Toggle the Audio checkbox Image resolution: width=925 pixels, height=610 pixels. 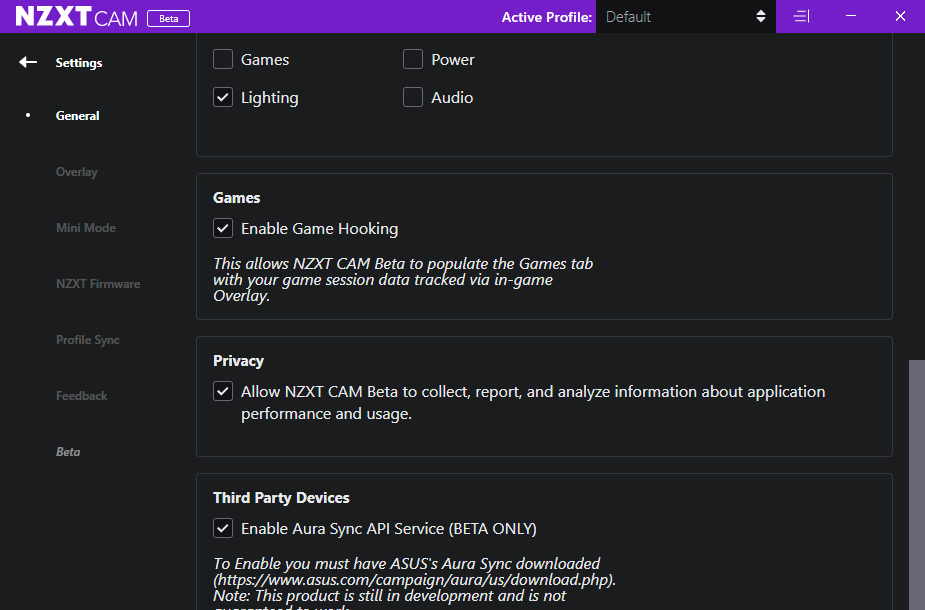[413, 97]
